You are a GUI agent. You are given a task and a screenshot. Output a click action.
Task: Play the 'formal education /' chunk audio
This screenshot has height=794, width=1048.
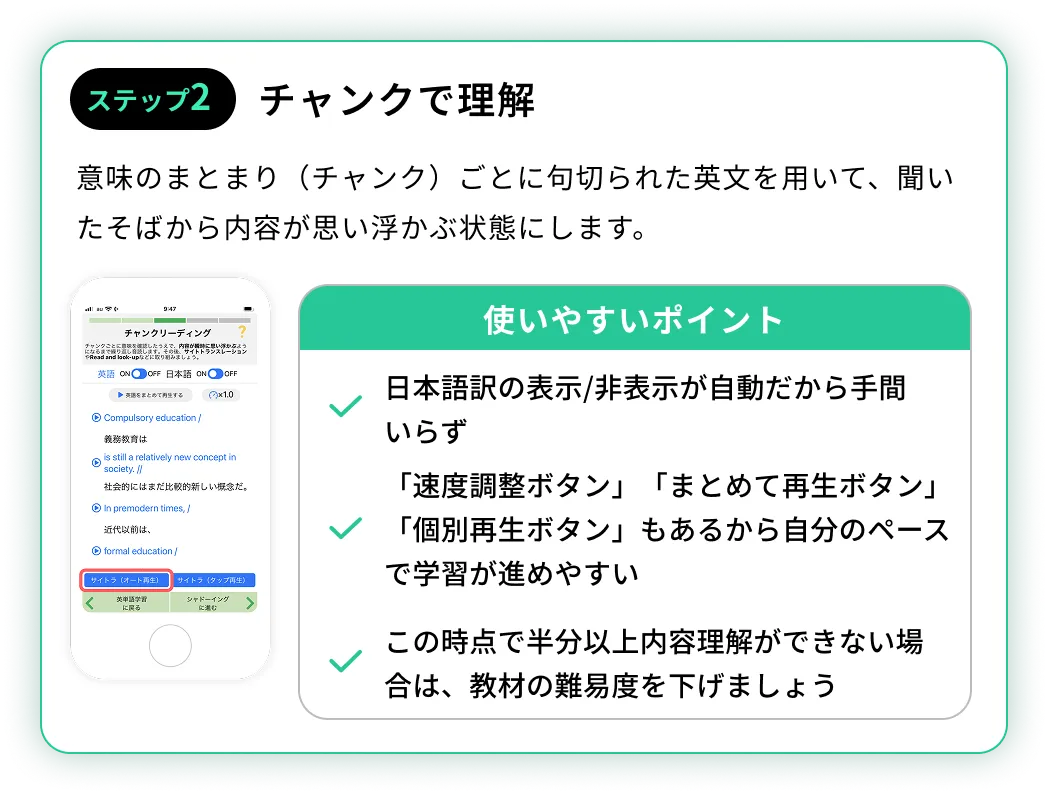click(96, 551)
